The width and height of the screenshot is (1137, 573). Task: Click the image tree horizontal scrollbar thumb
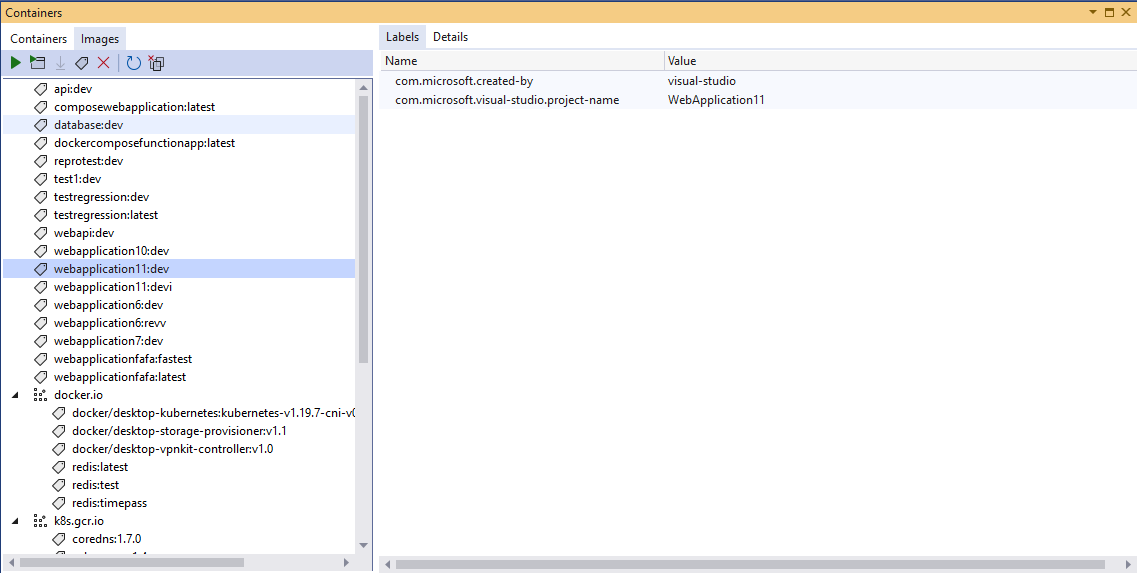click(x=132, y=562)
